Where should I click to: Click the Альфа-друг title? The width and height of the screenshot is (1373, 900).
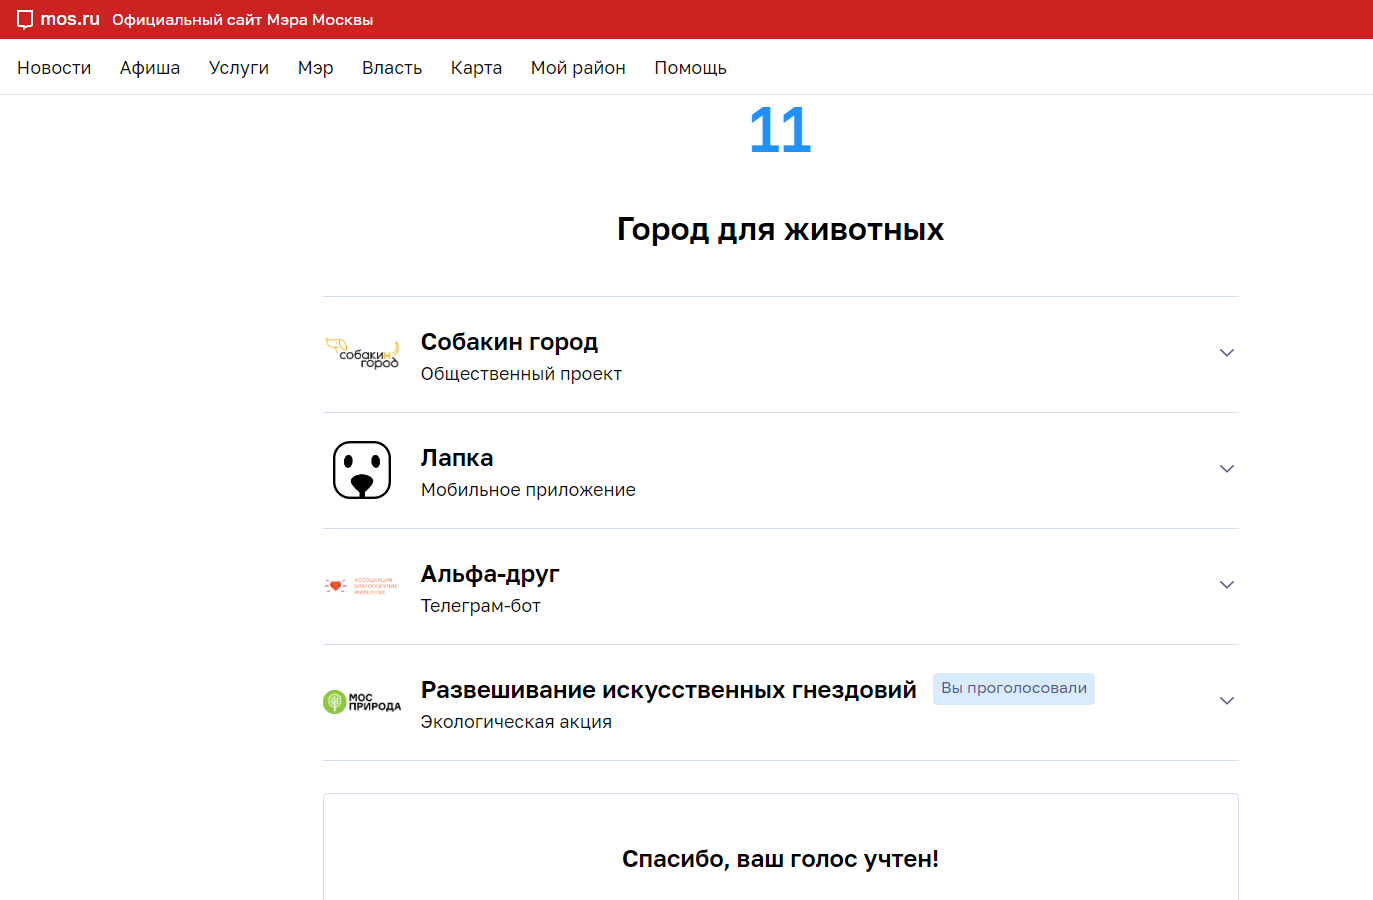490,574
